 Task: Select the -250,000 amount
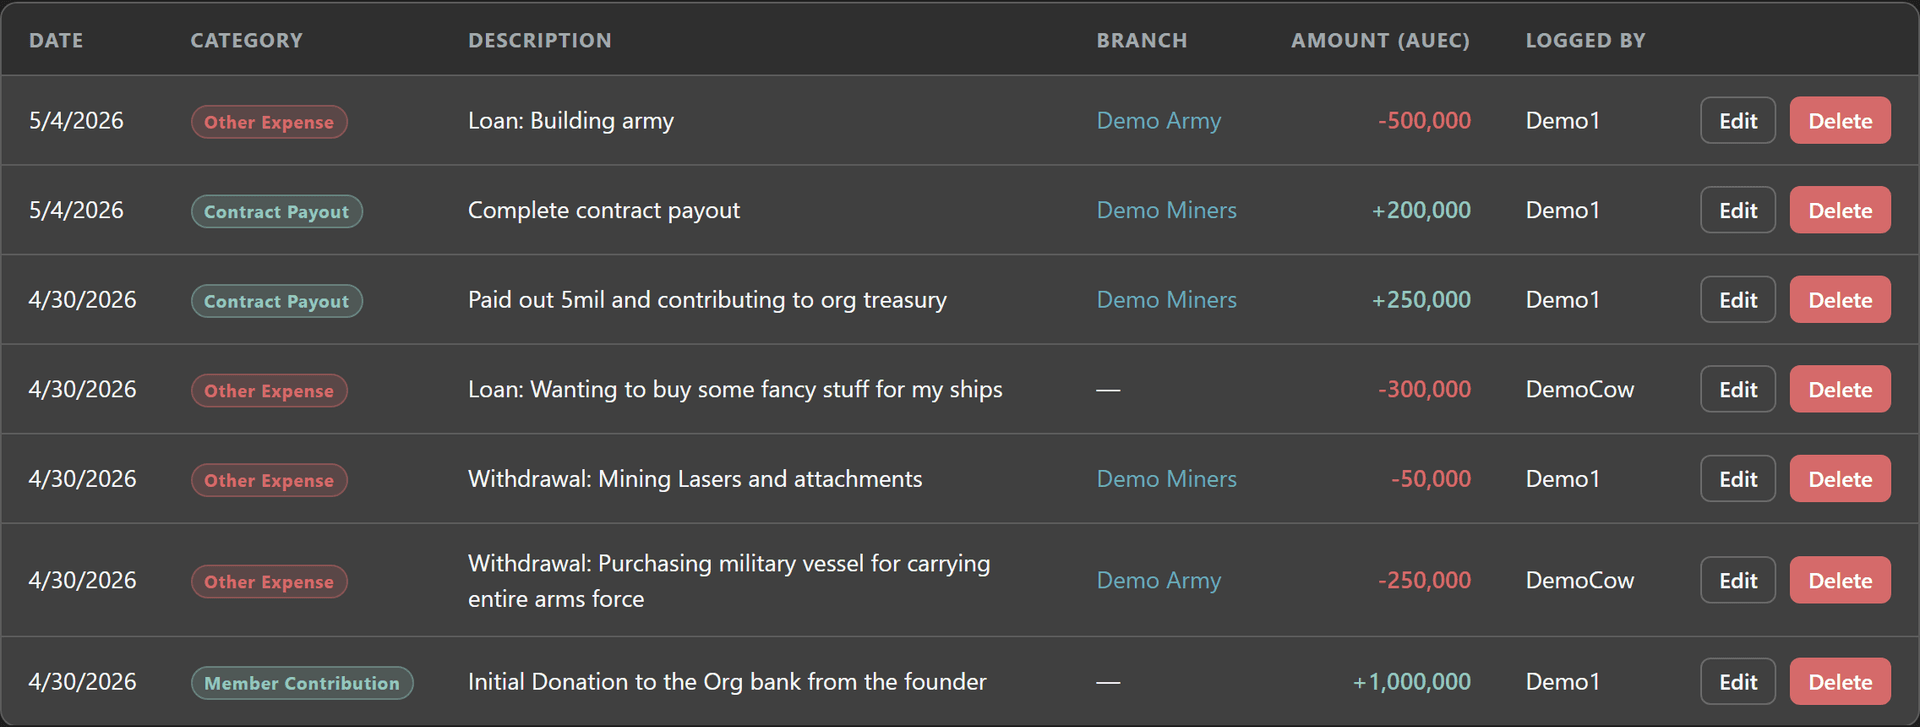click(x=1424, y=580)
